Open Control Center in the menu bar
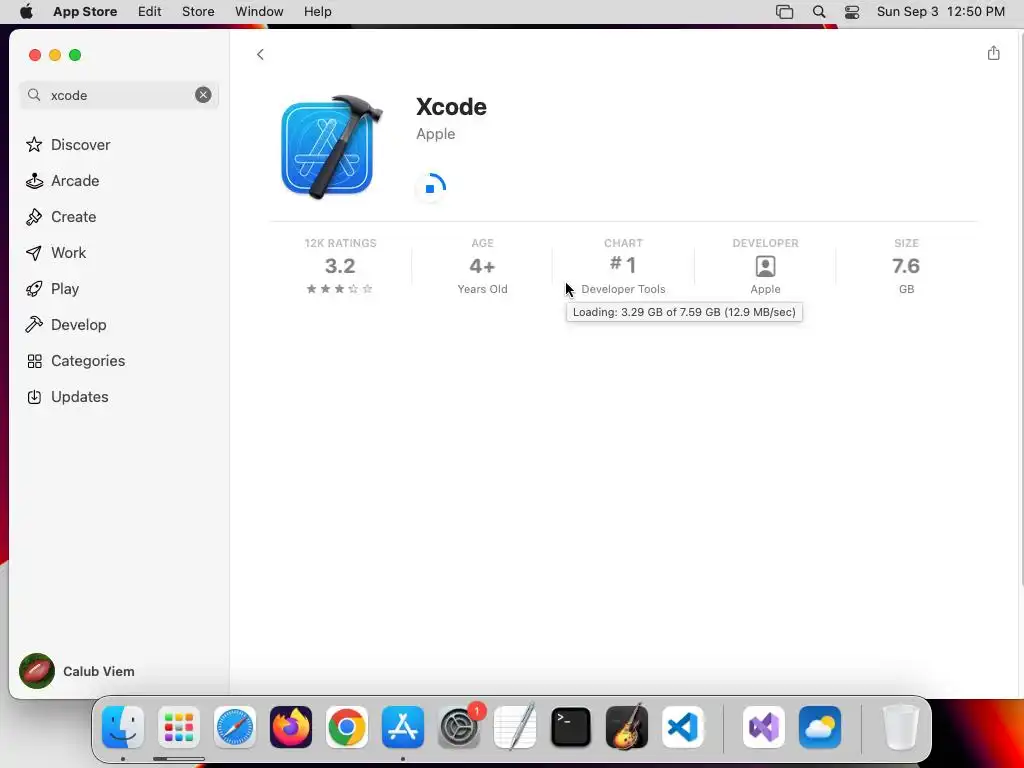 click(x=852, y=12)
